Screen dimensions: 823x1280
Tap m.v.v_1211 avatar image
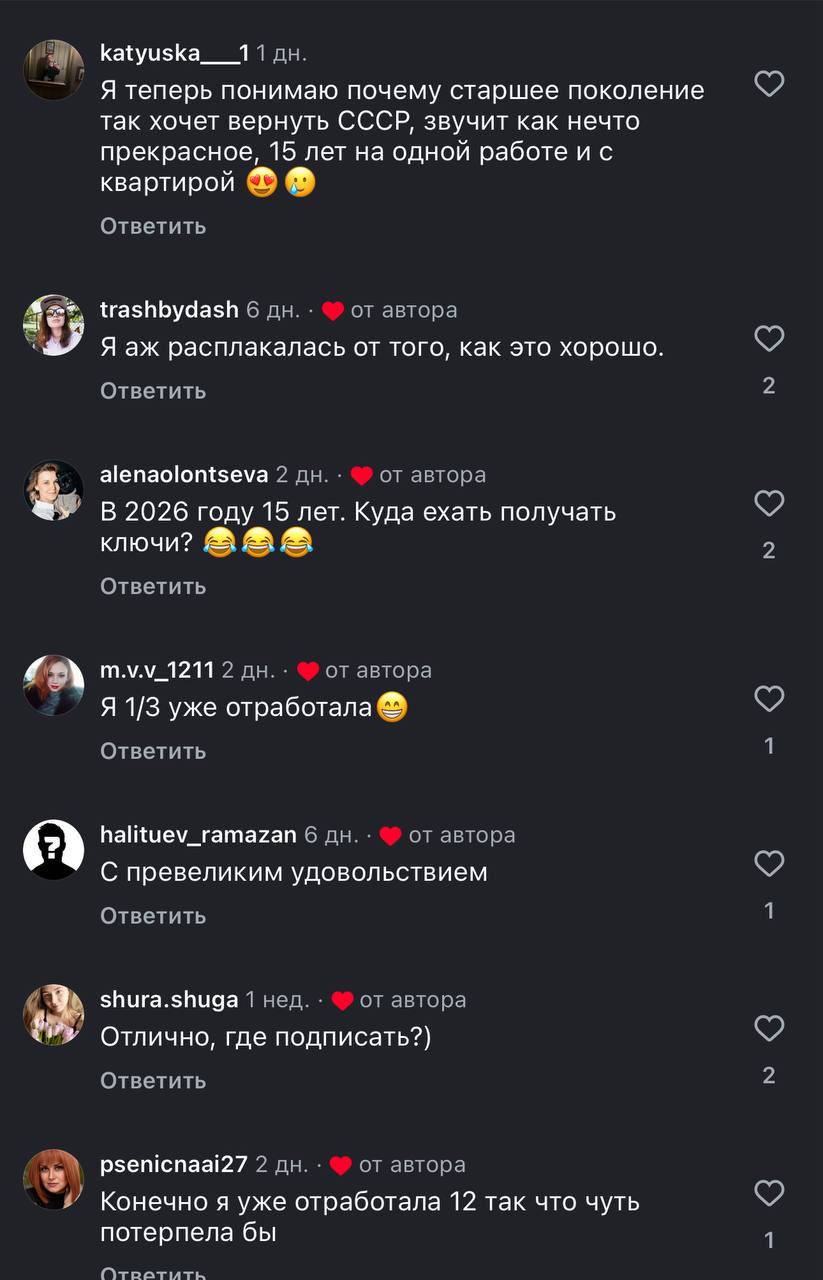[x=53, y=685]
